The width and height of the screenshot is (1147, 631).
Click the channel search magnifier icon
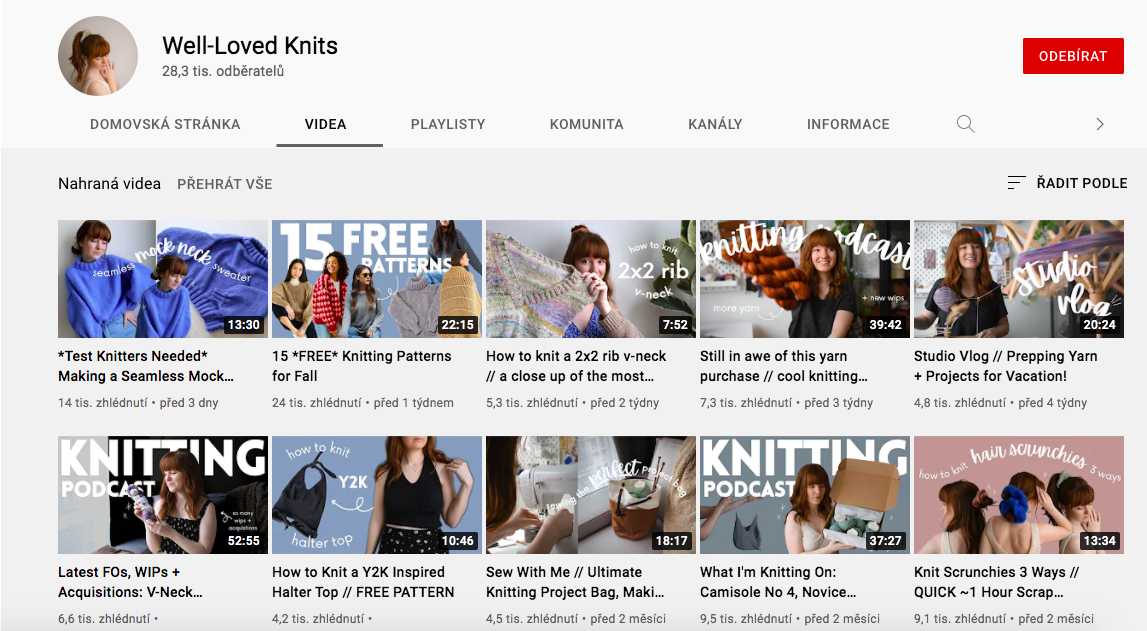(966, 124)
